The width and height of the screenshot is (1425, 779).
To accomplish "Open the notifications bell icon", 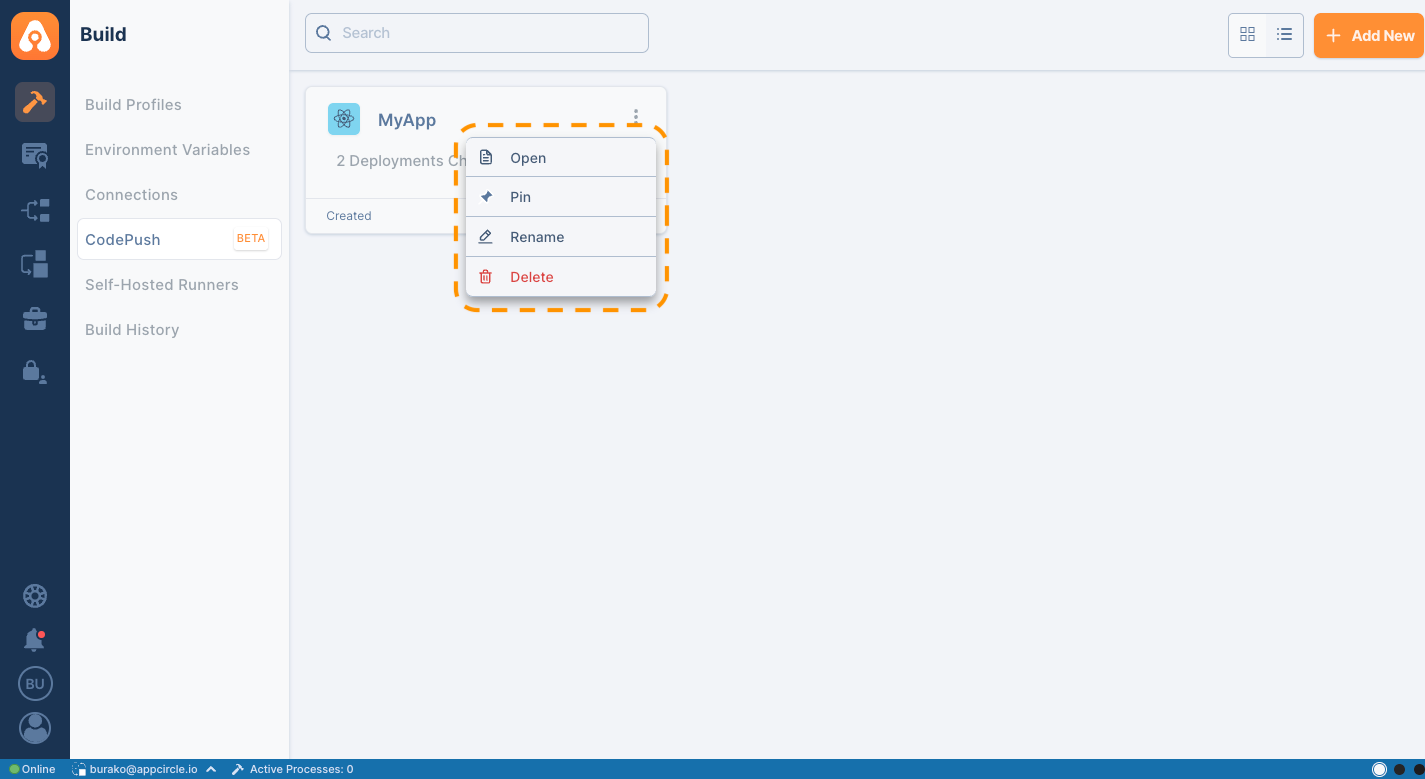I will pyautogui.click(x=35, y=640).
